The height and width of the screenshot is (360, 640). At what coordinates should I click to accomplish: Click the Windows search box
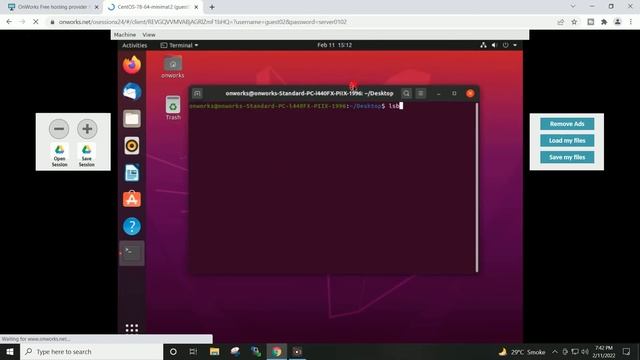(91, 351)
